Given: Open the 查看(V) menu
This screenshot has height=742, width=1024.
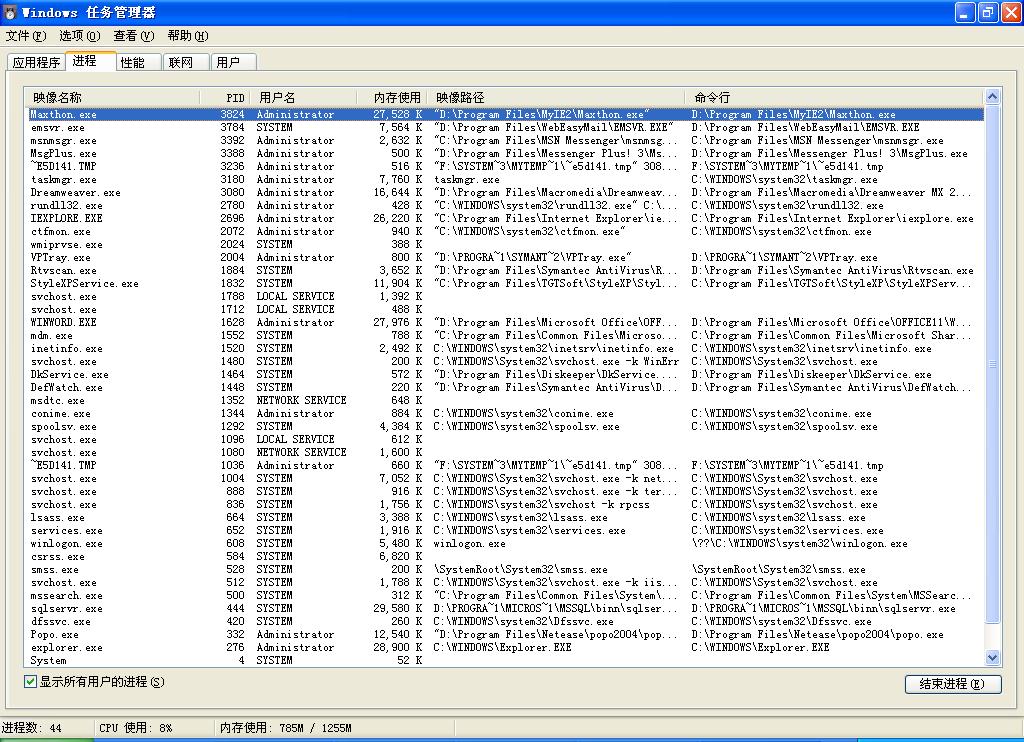Looking at the screenshot, I should [134, 36].
